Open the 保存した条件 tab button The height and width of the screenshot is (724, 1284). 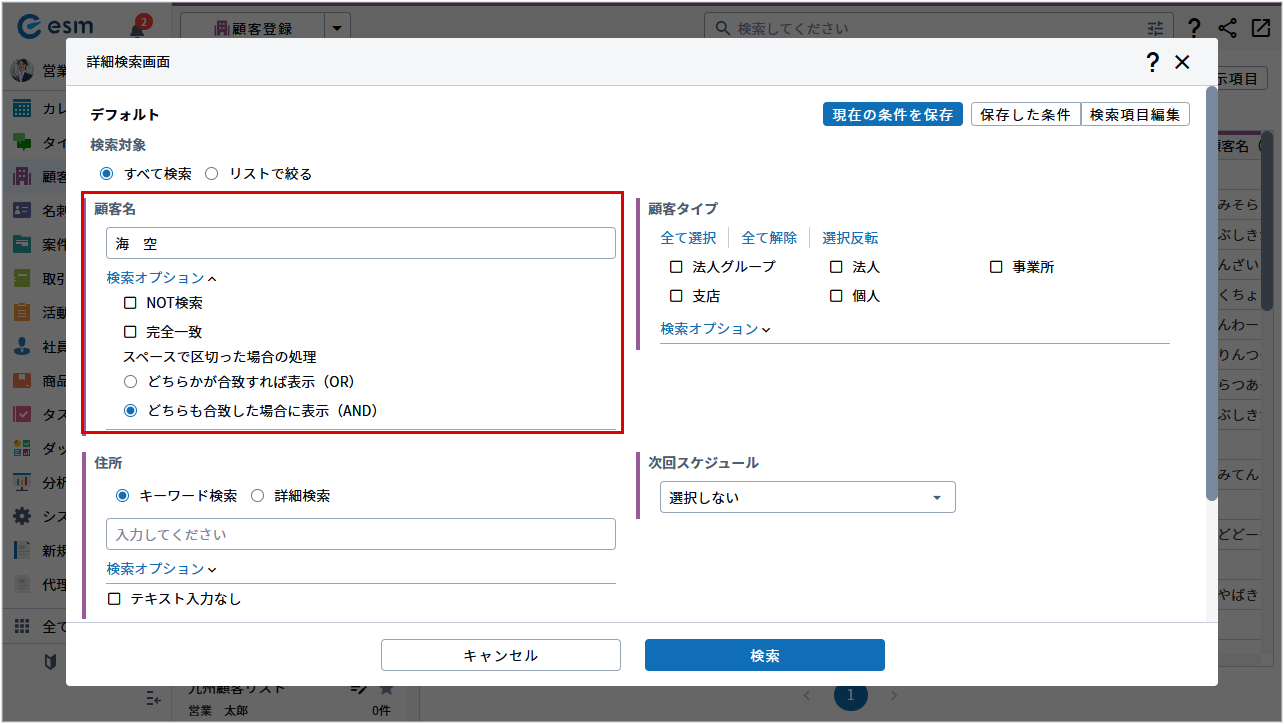click(x=1025, y=115)
